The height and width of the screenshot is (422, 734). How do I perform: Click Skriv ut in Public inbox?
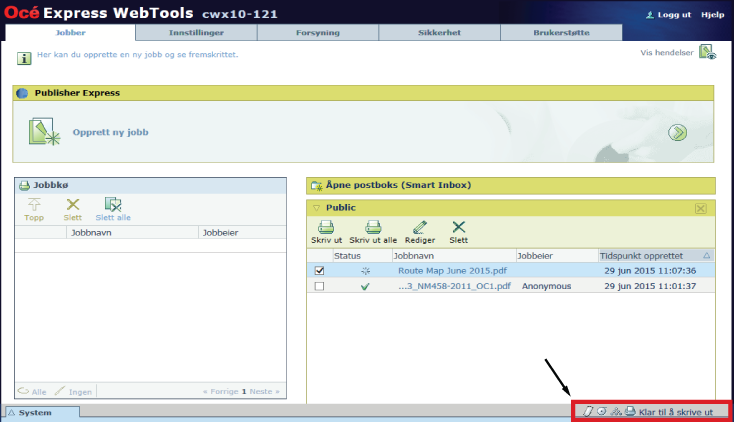326,232
